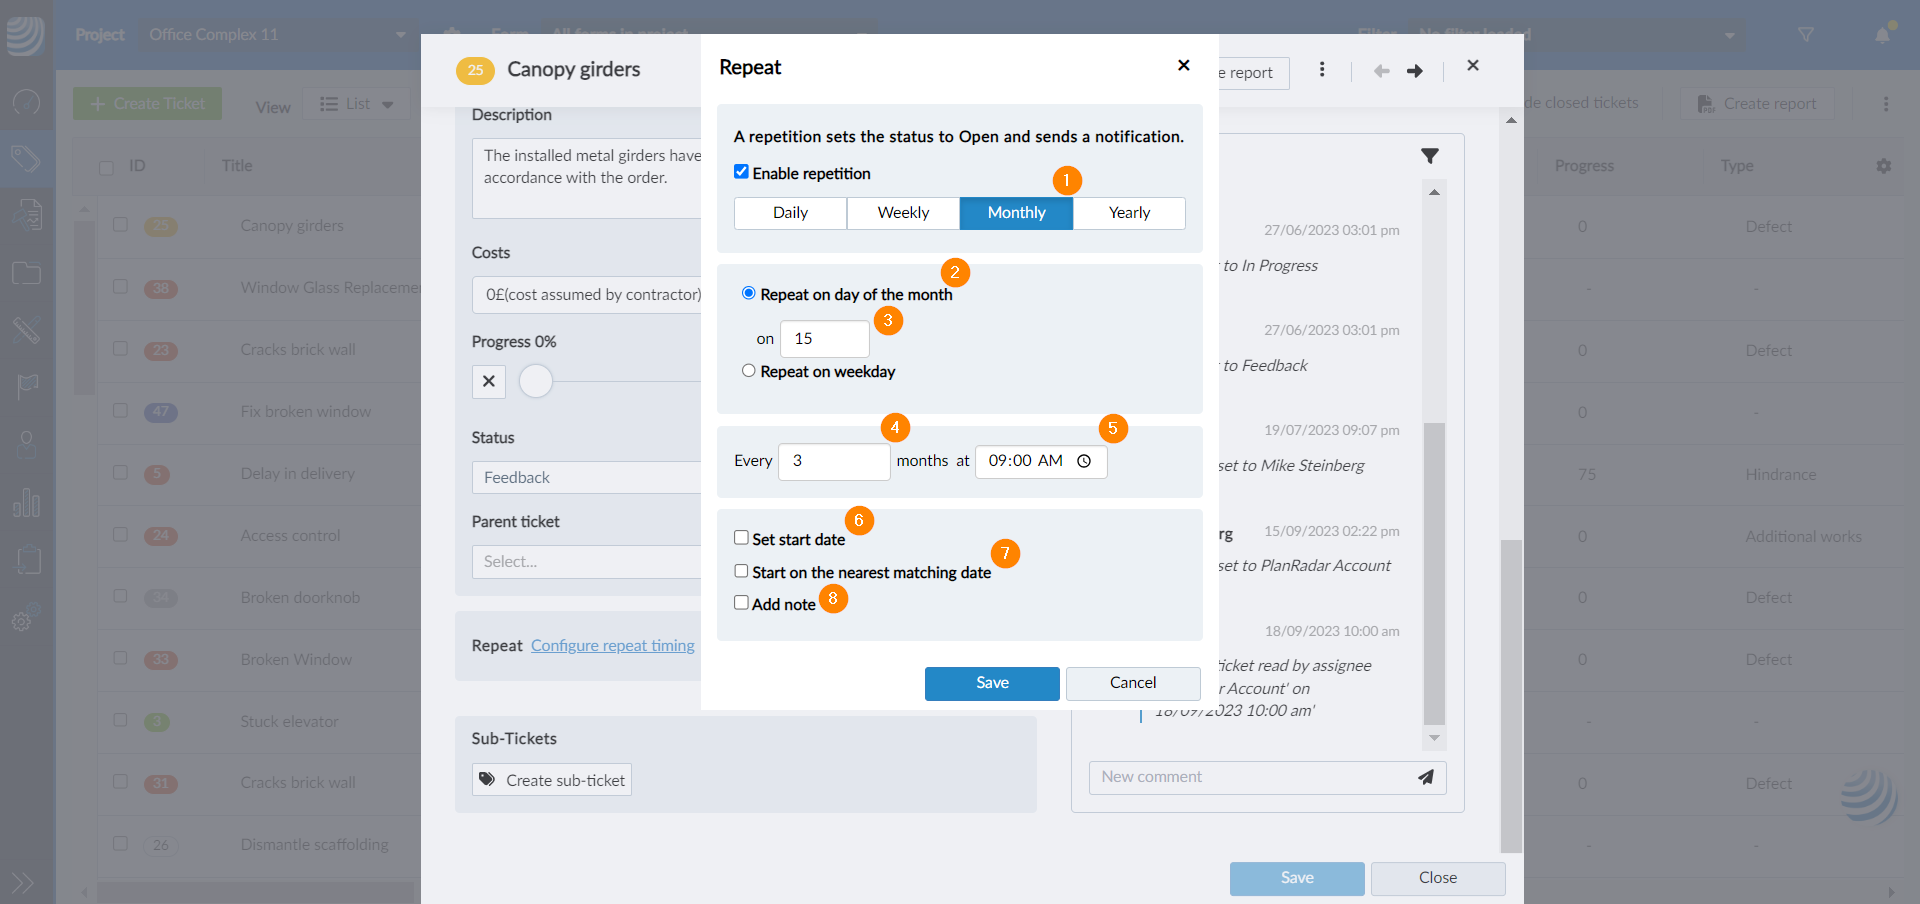Open the Parent ticket Select dropdown
The width and height of the screenshot is (1920, 904).
pos(586,562)
